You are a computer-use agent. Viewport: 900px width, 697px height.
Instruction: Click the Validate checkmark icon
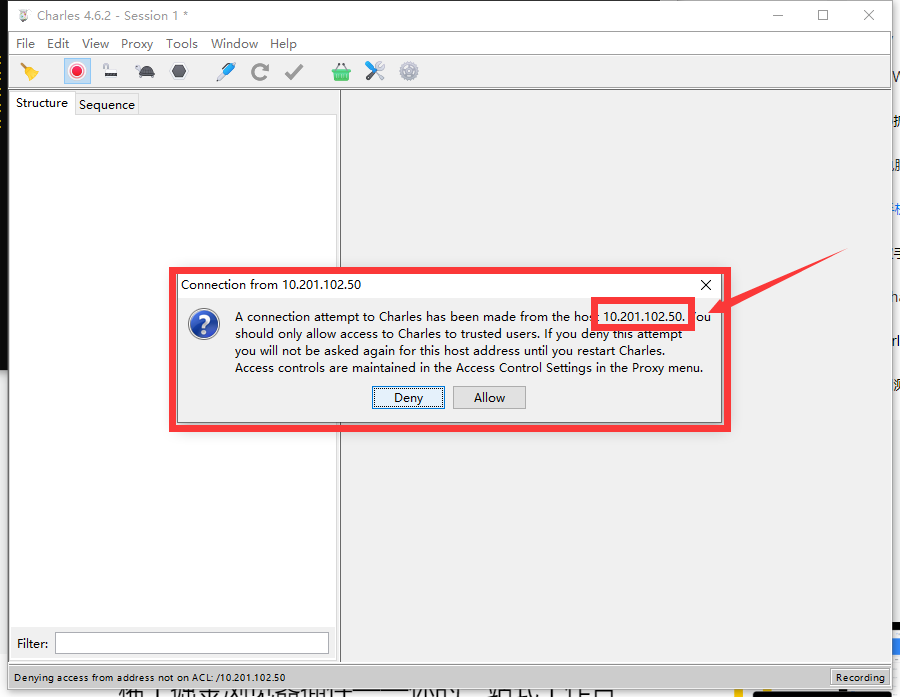click(x=294, y=72)
